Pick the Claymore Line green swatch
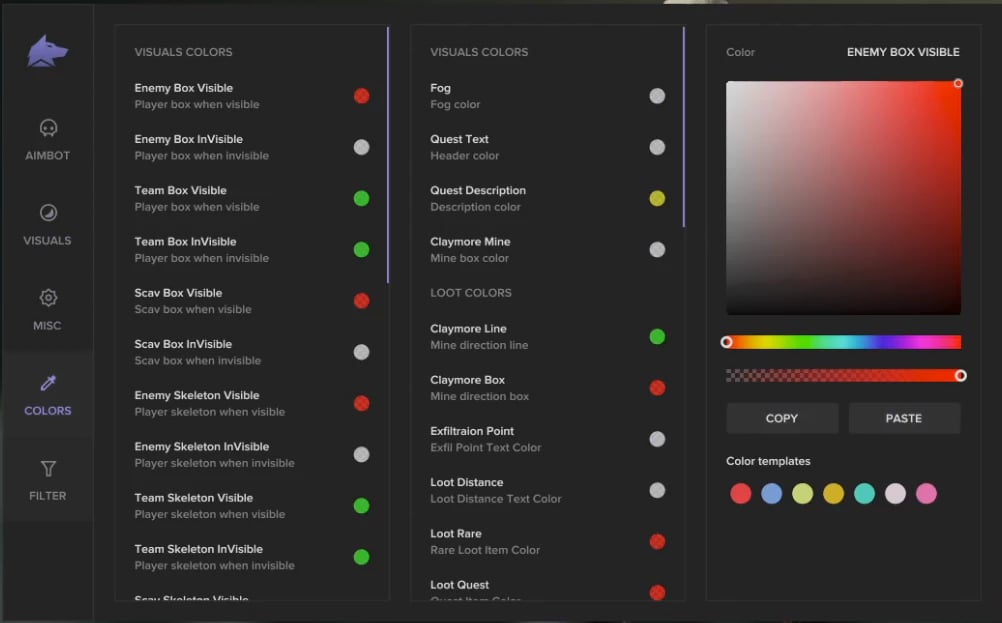This screenshot has width=1002, height=623. (x=657, y=337)
